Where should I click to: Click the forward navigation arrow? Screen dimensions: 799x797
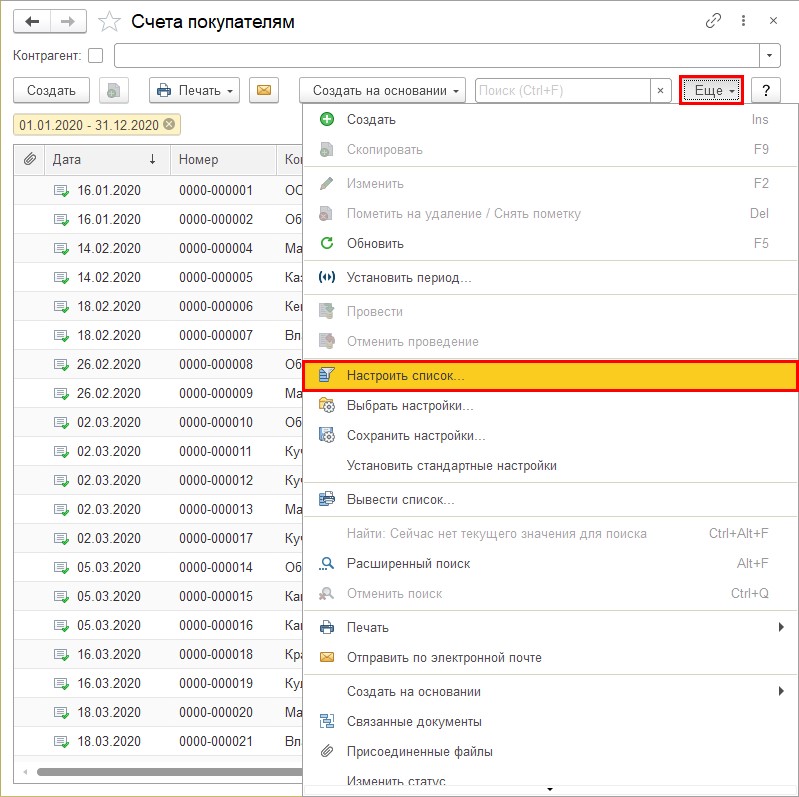coord(67,21)
